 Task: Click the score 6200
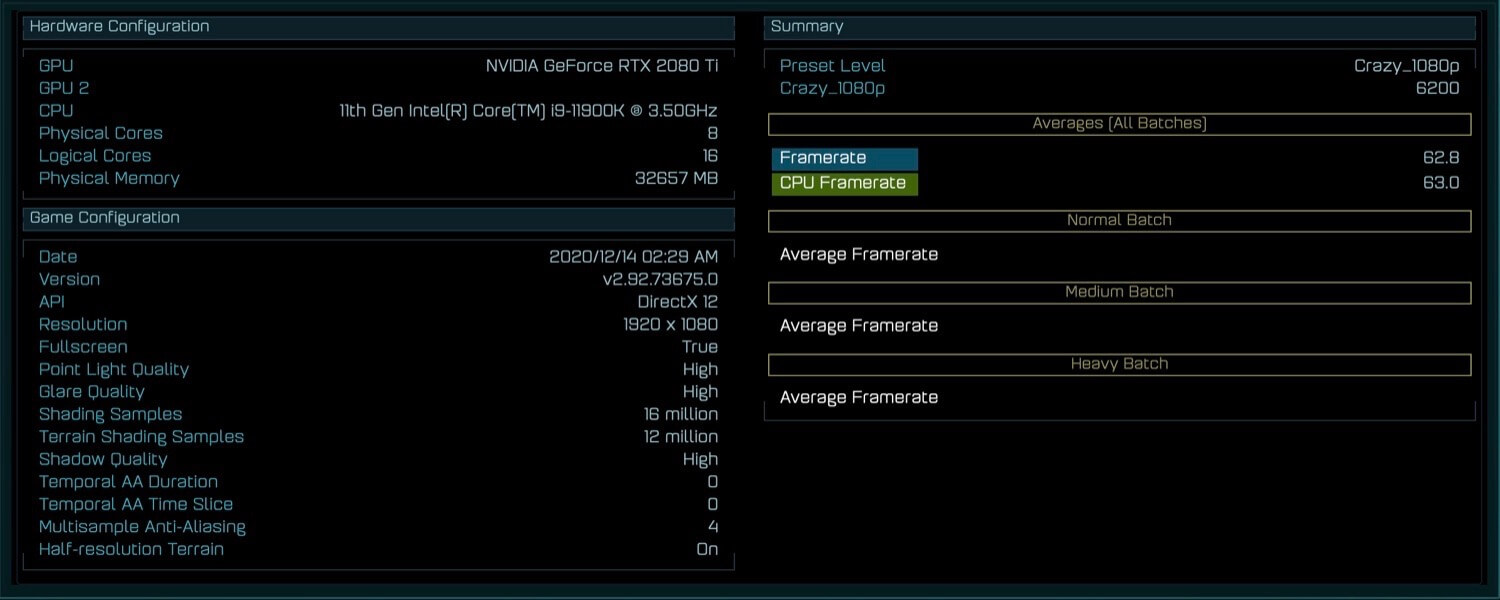[1438, 88]
